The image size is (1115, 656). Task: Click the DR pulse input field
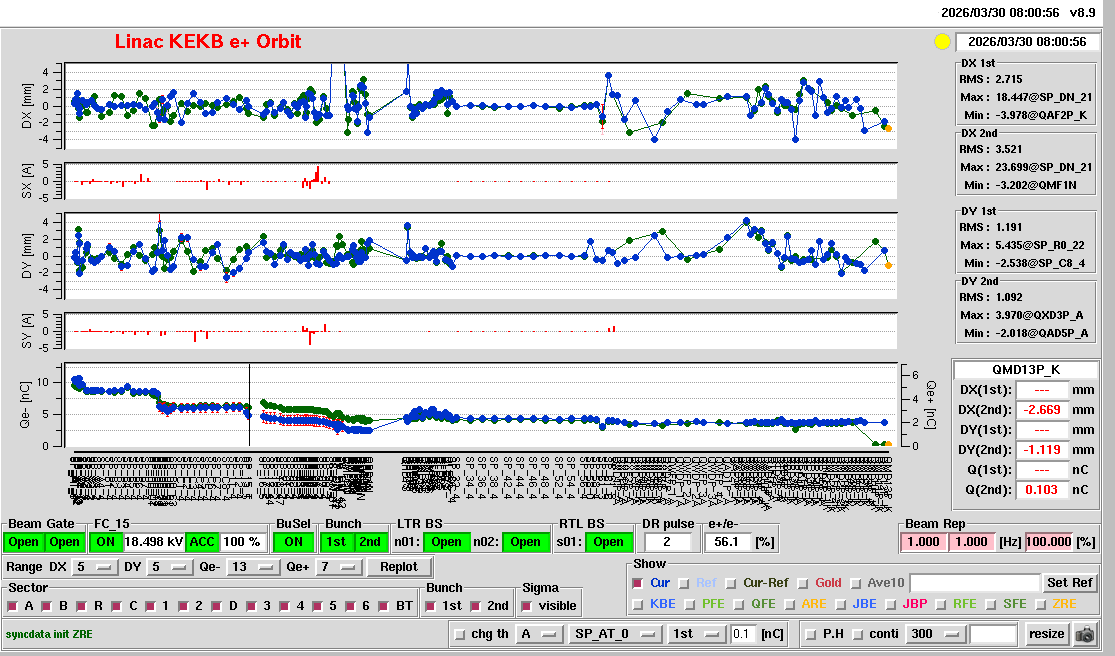pyautogui.click(x=669, y=541)
